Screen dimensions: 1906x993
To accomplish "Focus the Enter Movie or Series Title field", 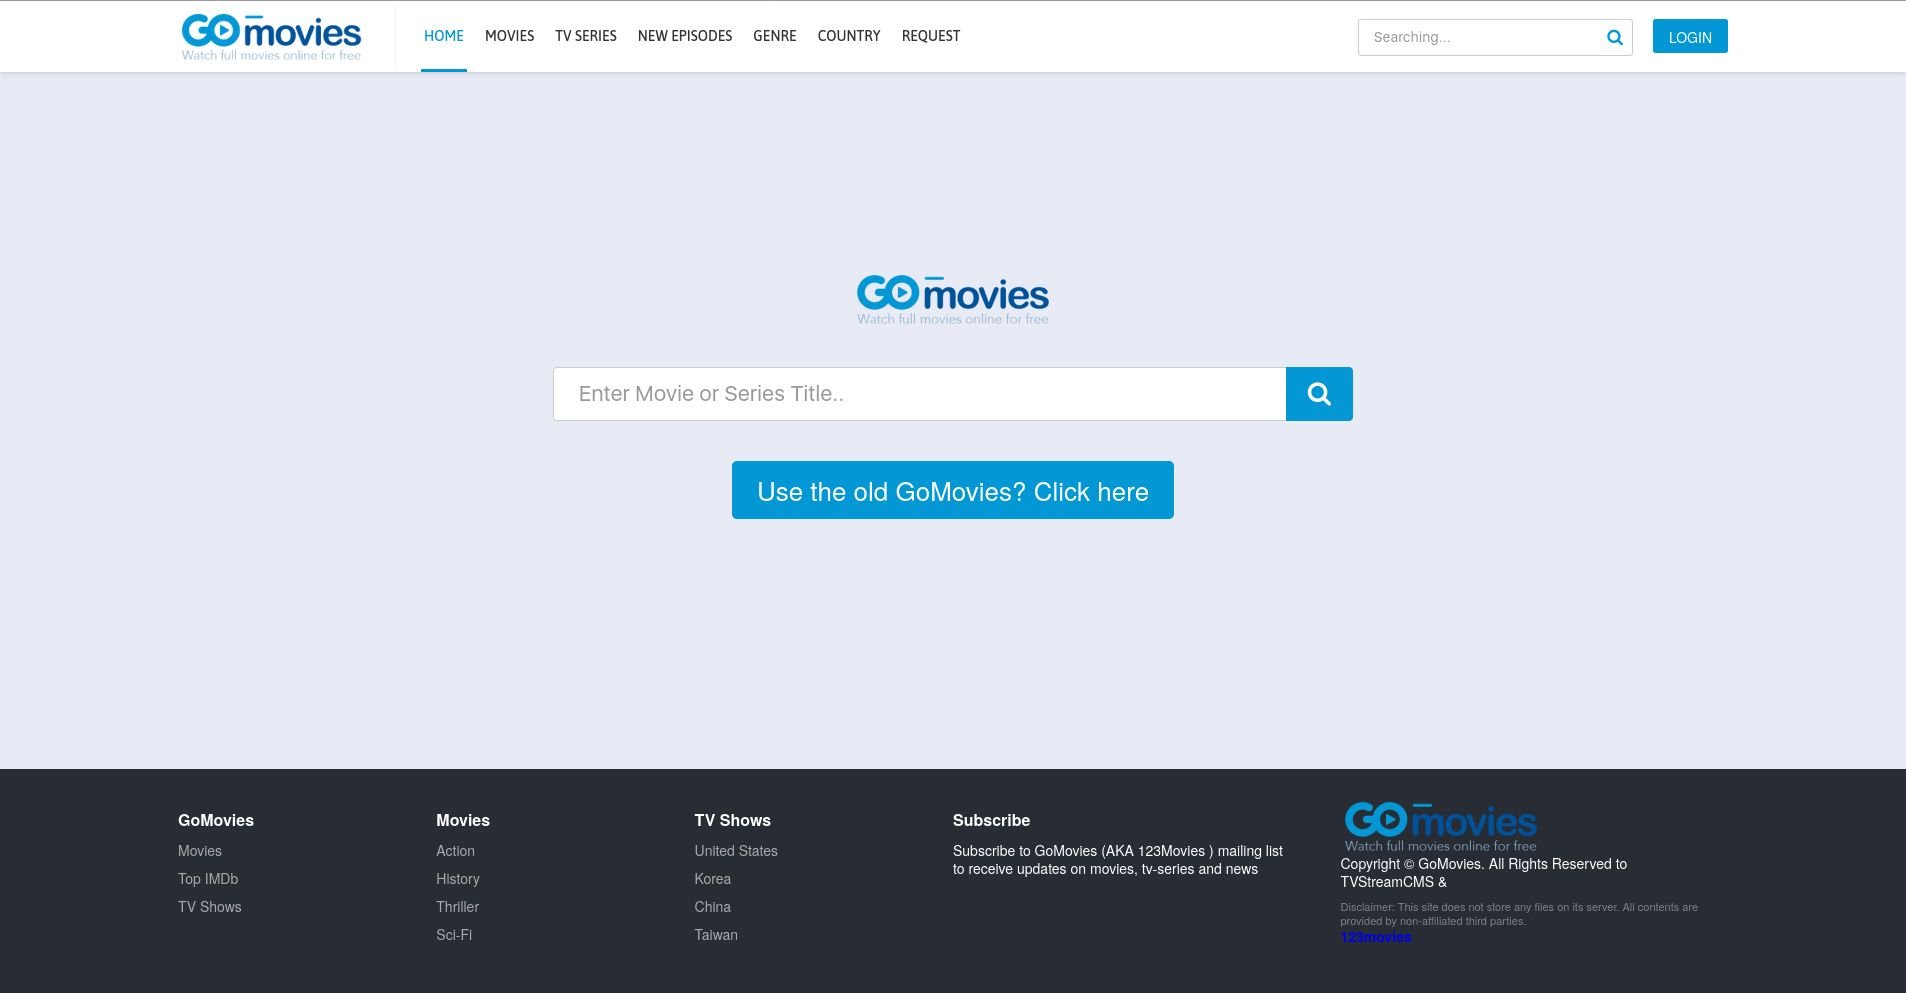I will (919, 394).
